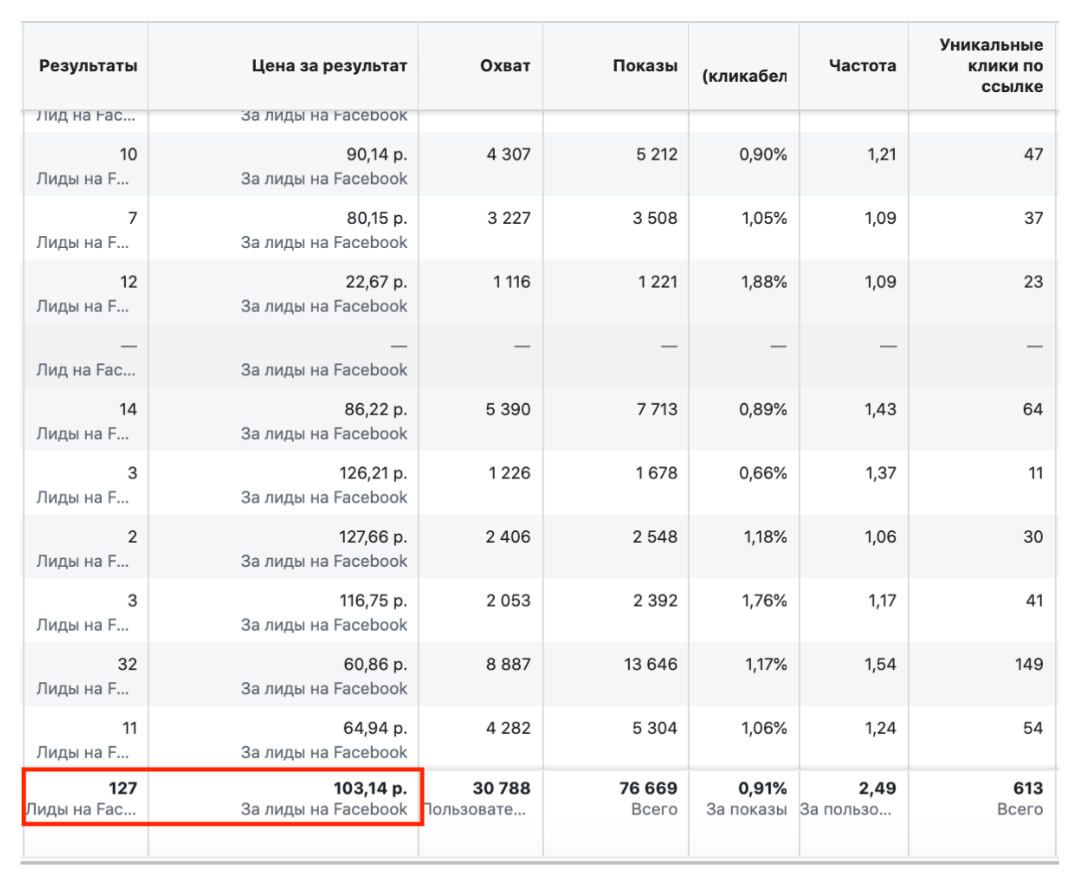Click the Уникальные клики по ссылке header
The height and width of the screenshot is (885, 1079).
coord(991,66)
